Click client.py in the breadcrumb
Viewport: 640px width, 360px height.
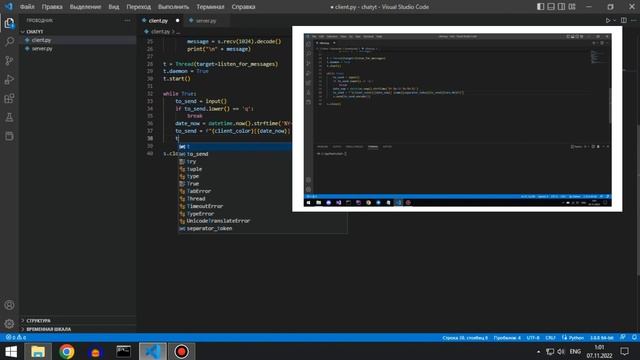(x=160, y=31)
